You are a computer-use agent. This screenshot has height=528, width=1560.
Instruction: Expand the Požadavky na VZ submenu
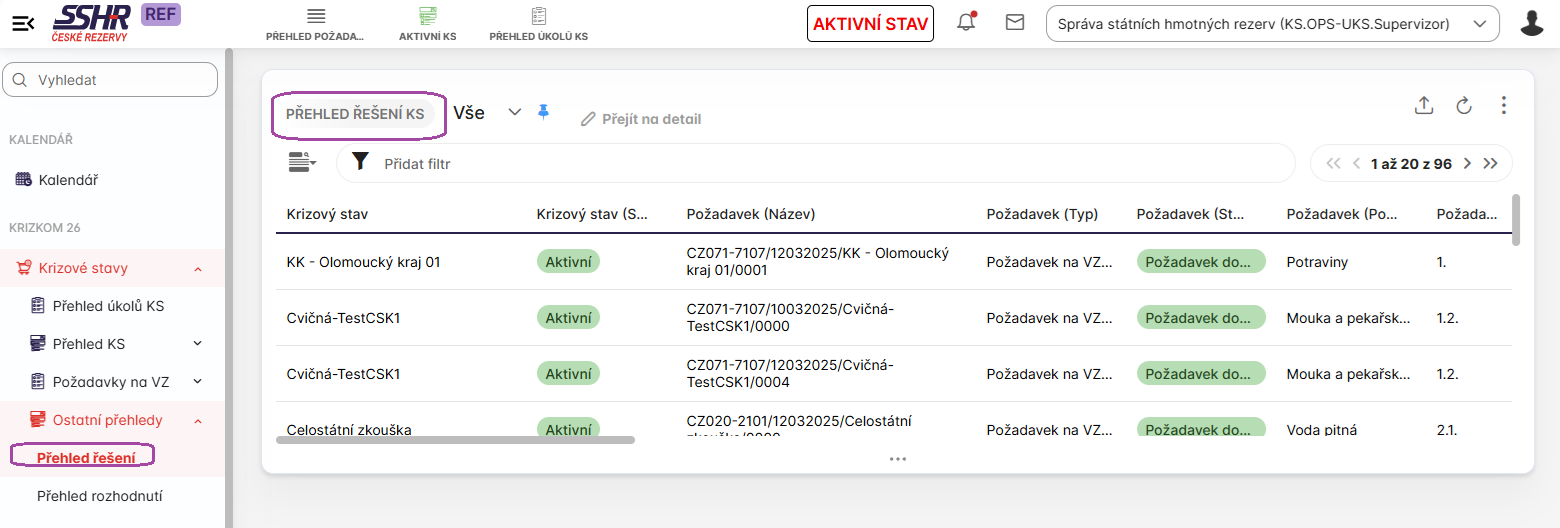click(197, 381)
